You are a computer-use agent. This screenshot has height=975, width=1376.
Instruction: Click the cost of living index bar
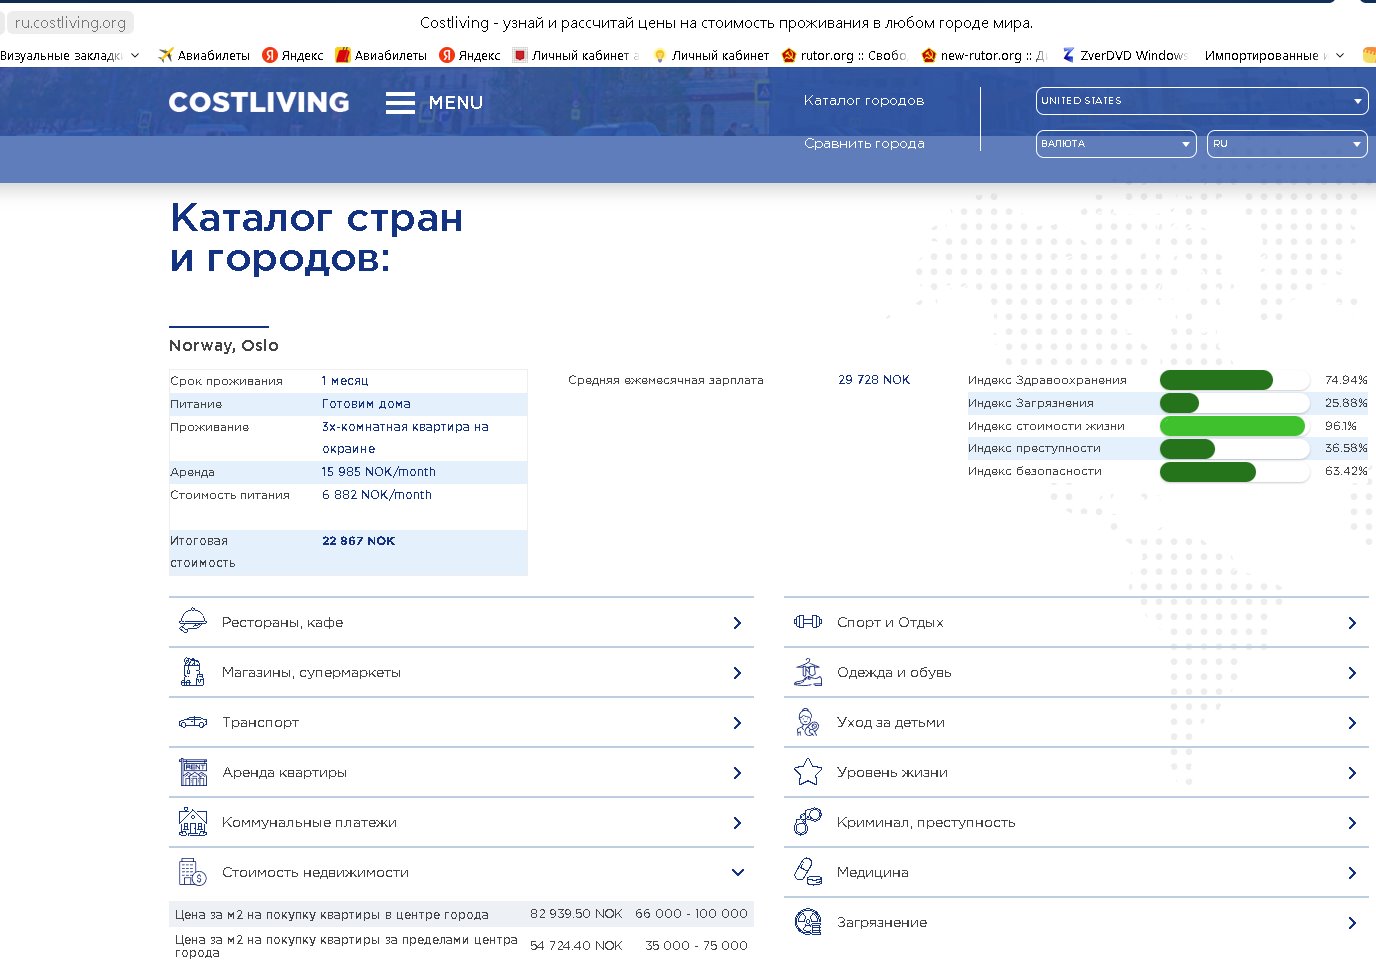[x=1233, y=426]
